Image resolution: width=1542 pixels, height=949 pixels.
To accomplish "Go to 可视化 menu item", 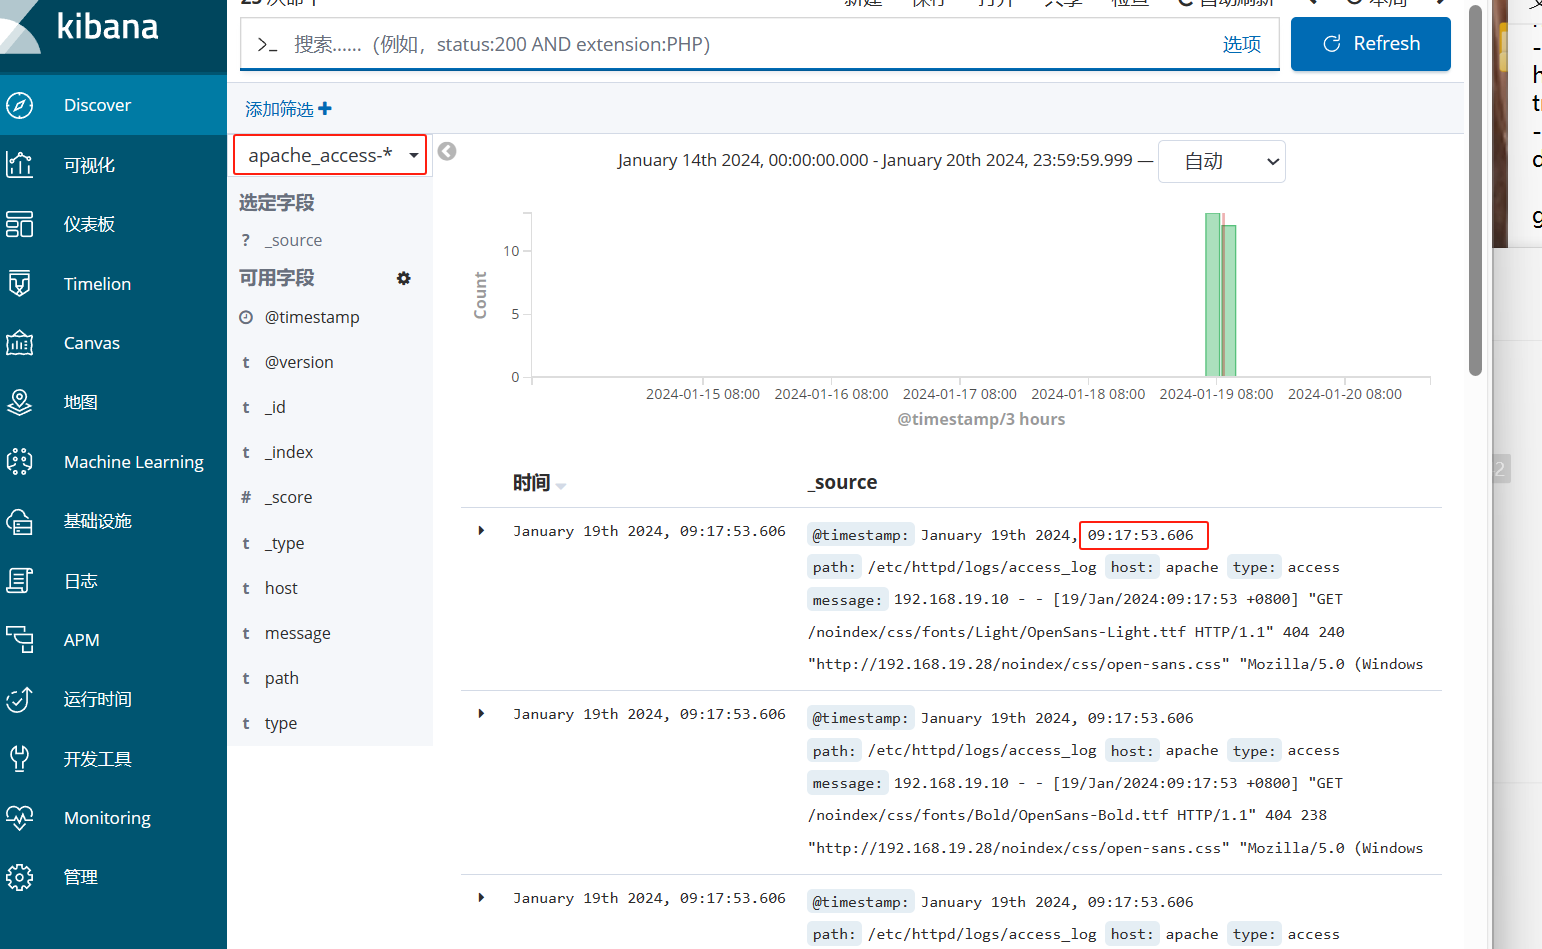I will point(89,165).
